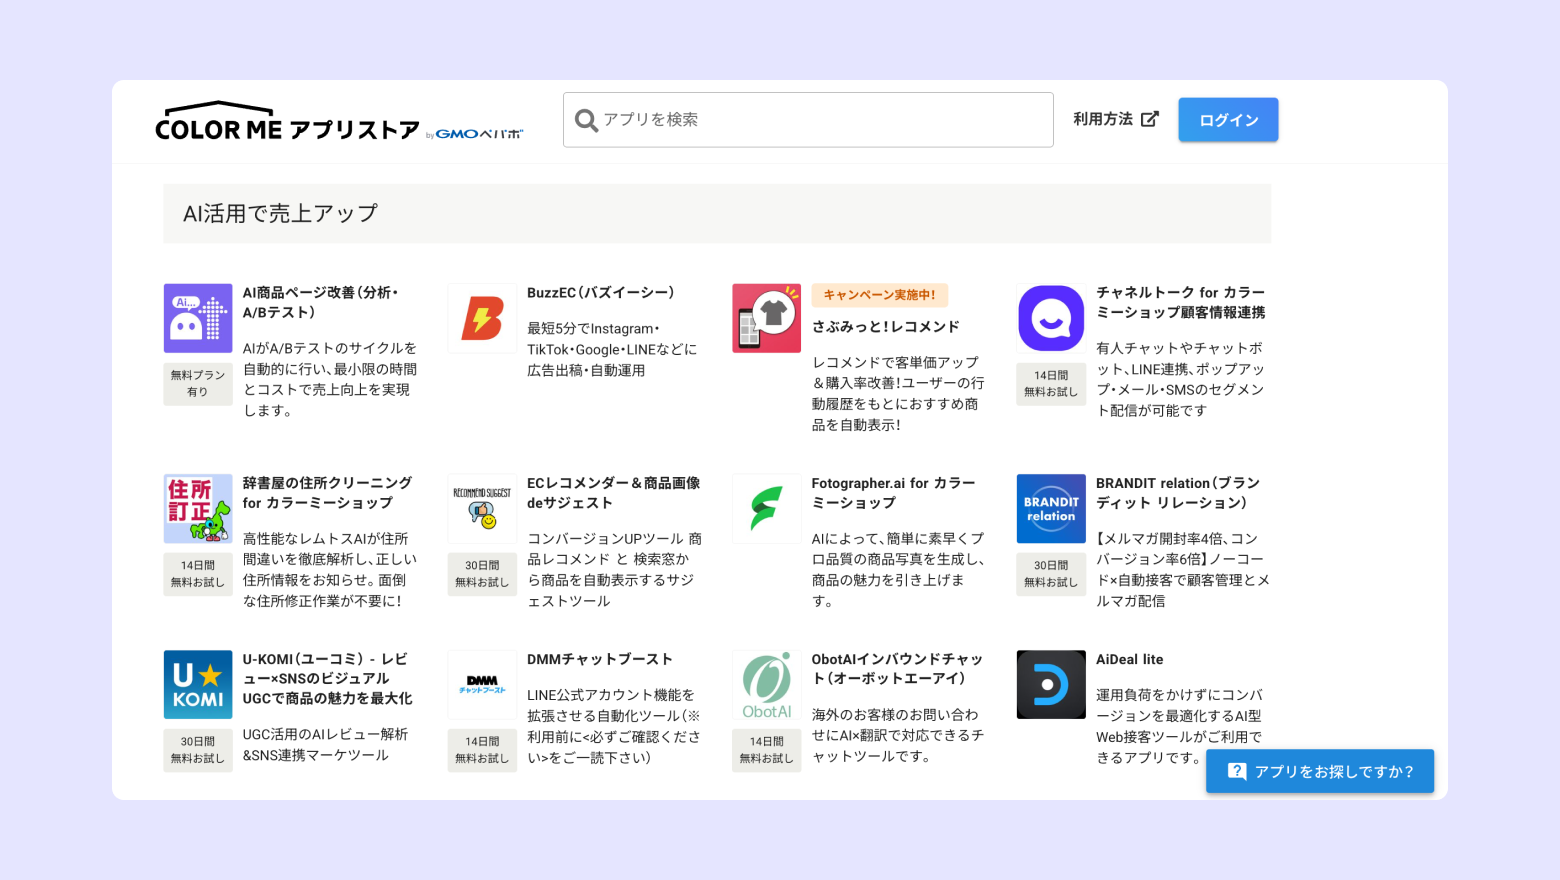Open the U-KOMI app icon
The width and height of the screenshot is (1560, 880).
[198, 685]
